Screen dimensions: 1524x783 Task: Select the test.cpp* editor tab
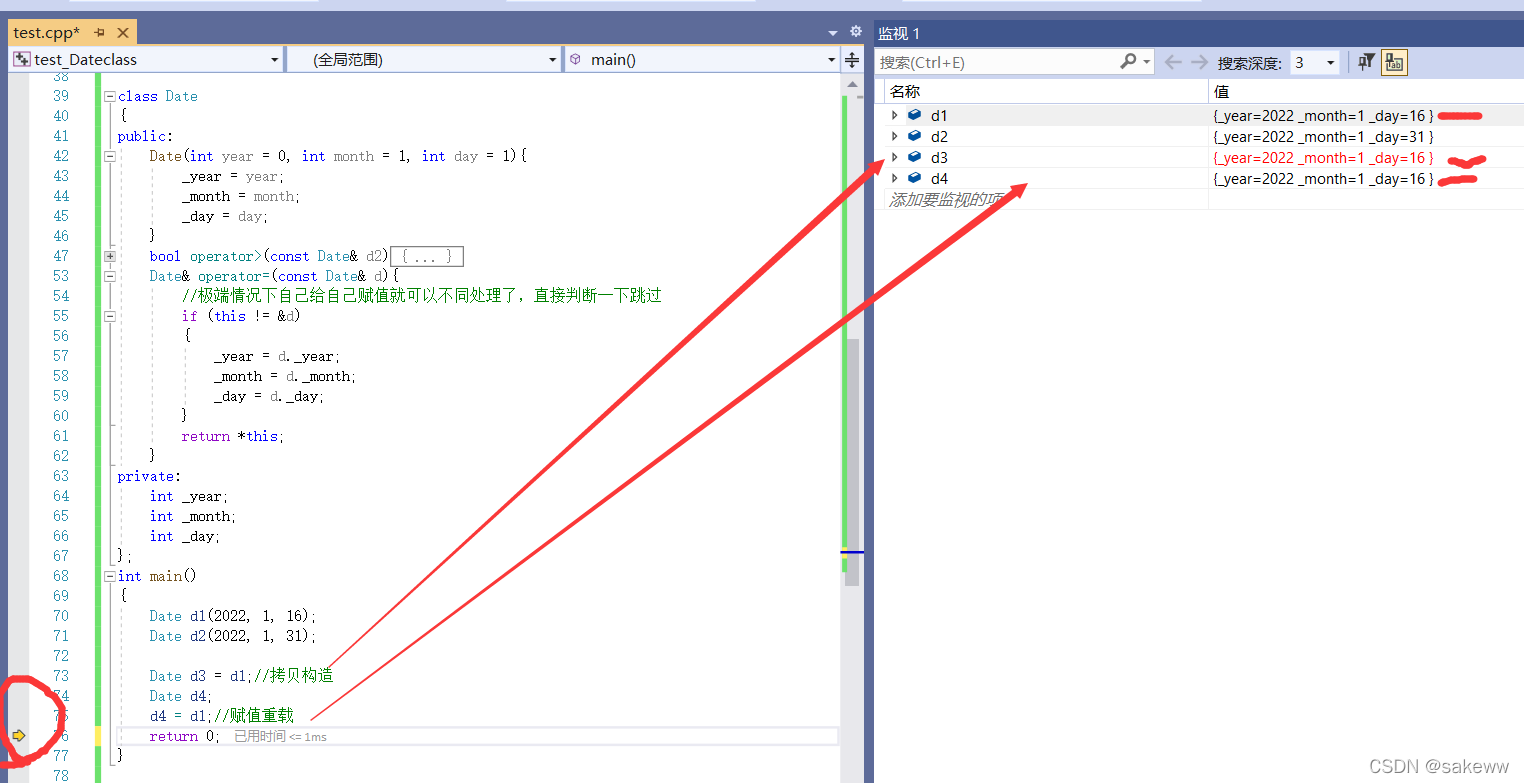click(x=46, y=33)
